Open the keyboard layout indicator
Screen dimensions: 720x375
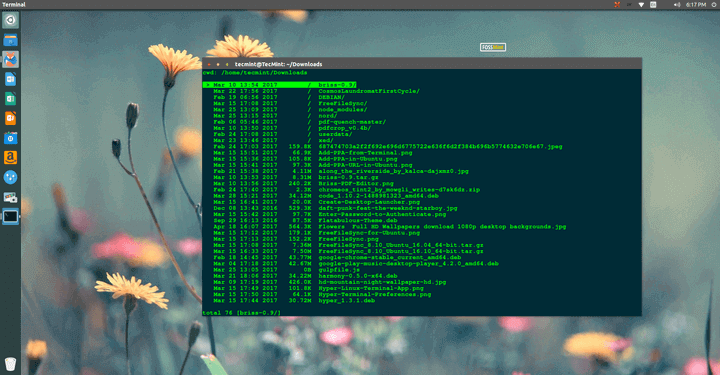(653, 5)
